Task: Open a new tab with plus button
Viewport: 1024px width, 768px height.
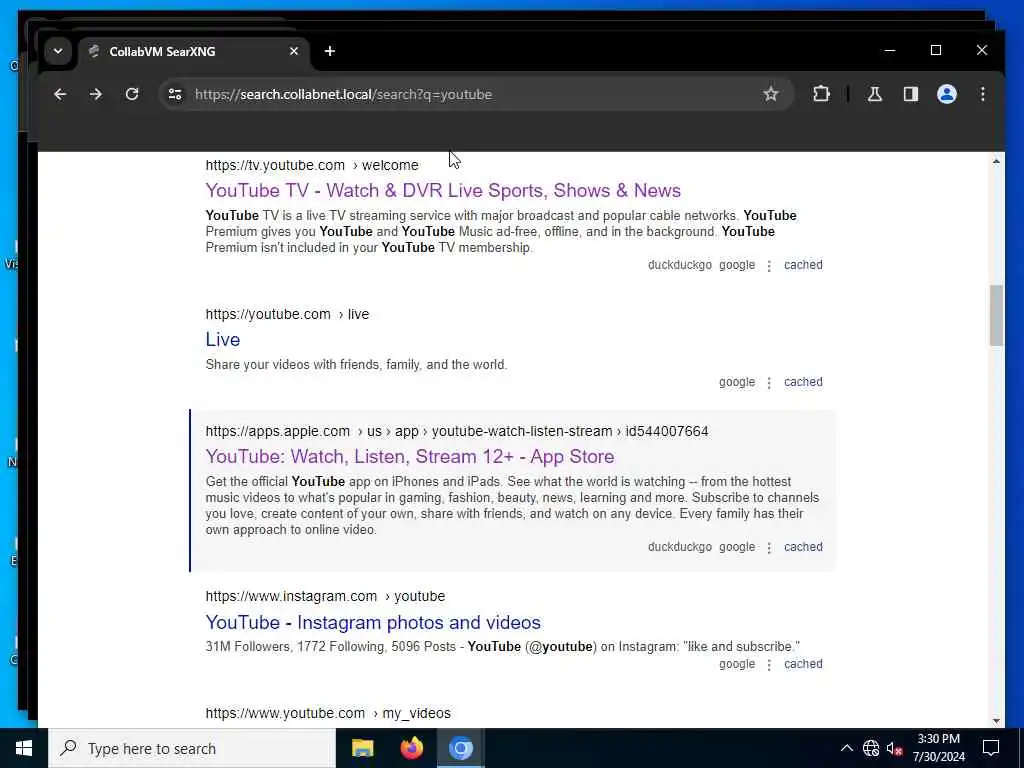Action: click(330, 51)
